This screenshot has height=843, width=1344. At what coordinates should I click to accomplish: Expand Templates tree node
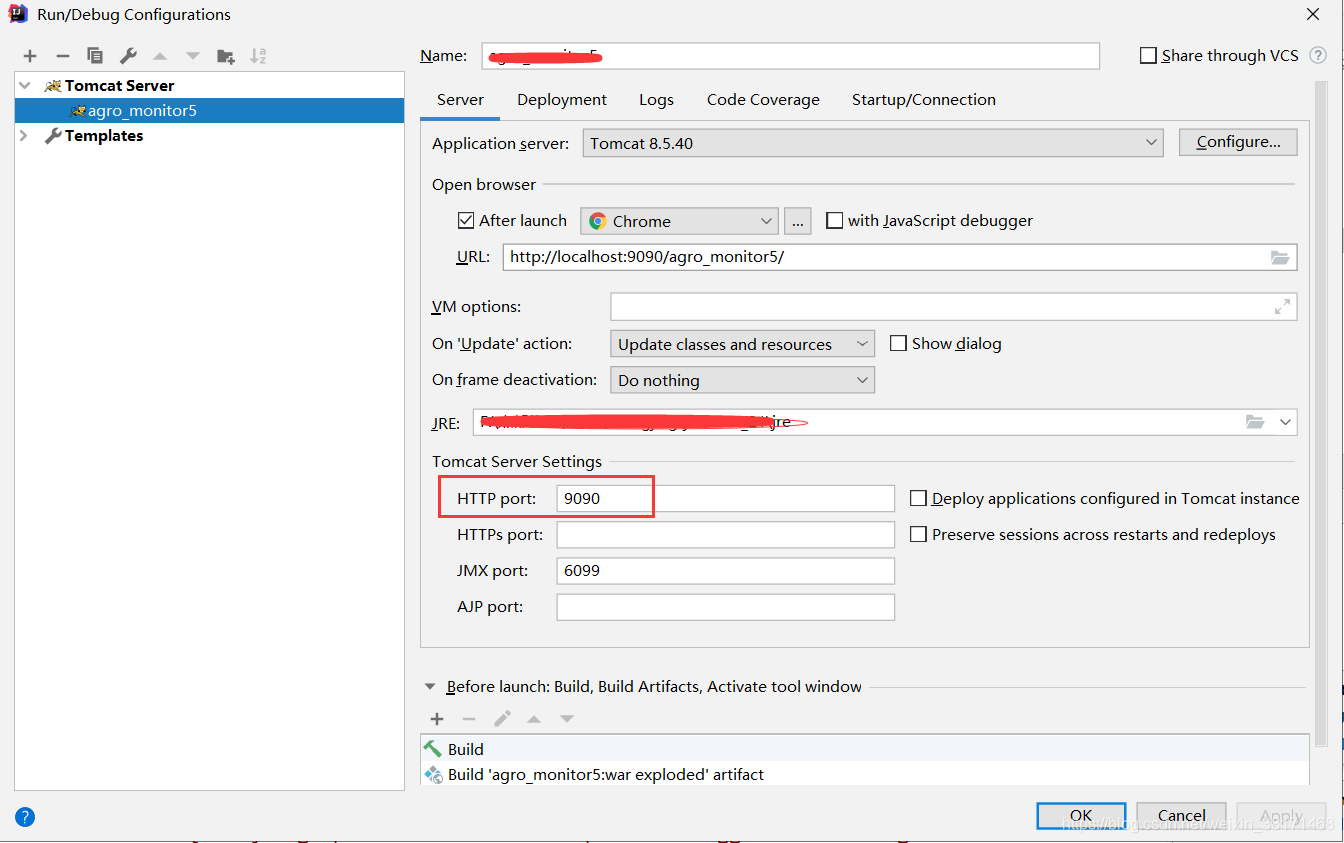(x=25, y=136)
